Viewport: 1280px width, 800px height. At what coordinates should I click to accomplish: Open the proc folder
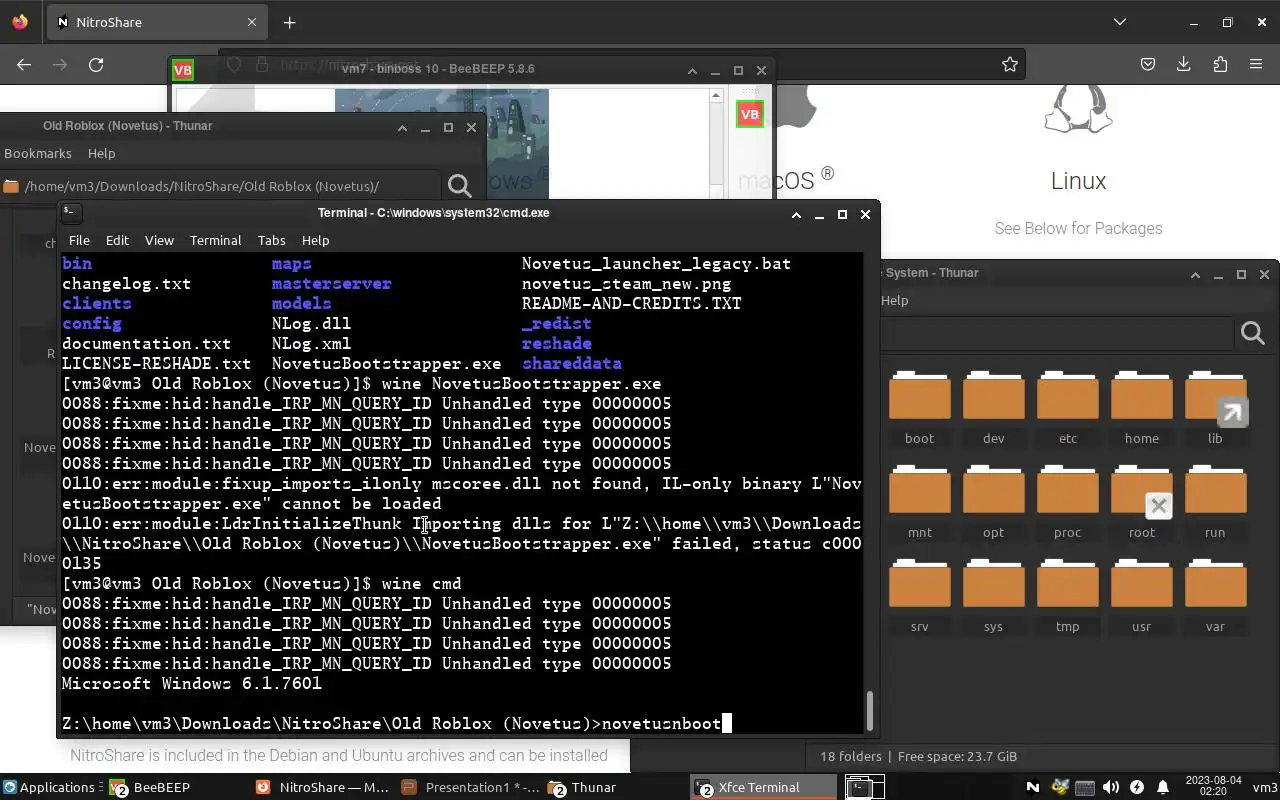tap(1067, 502)
